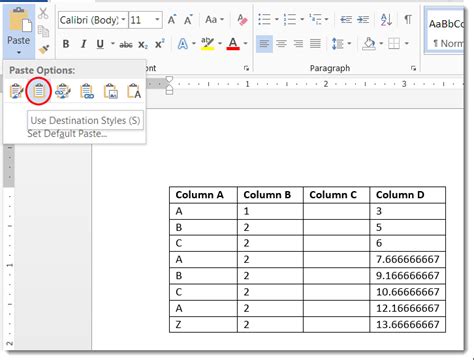Select Center alignment
The width and height of the screenshot is (474, 360).
(x=281, y=44)
